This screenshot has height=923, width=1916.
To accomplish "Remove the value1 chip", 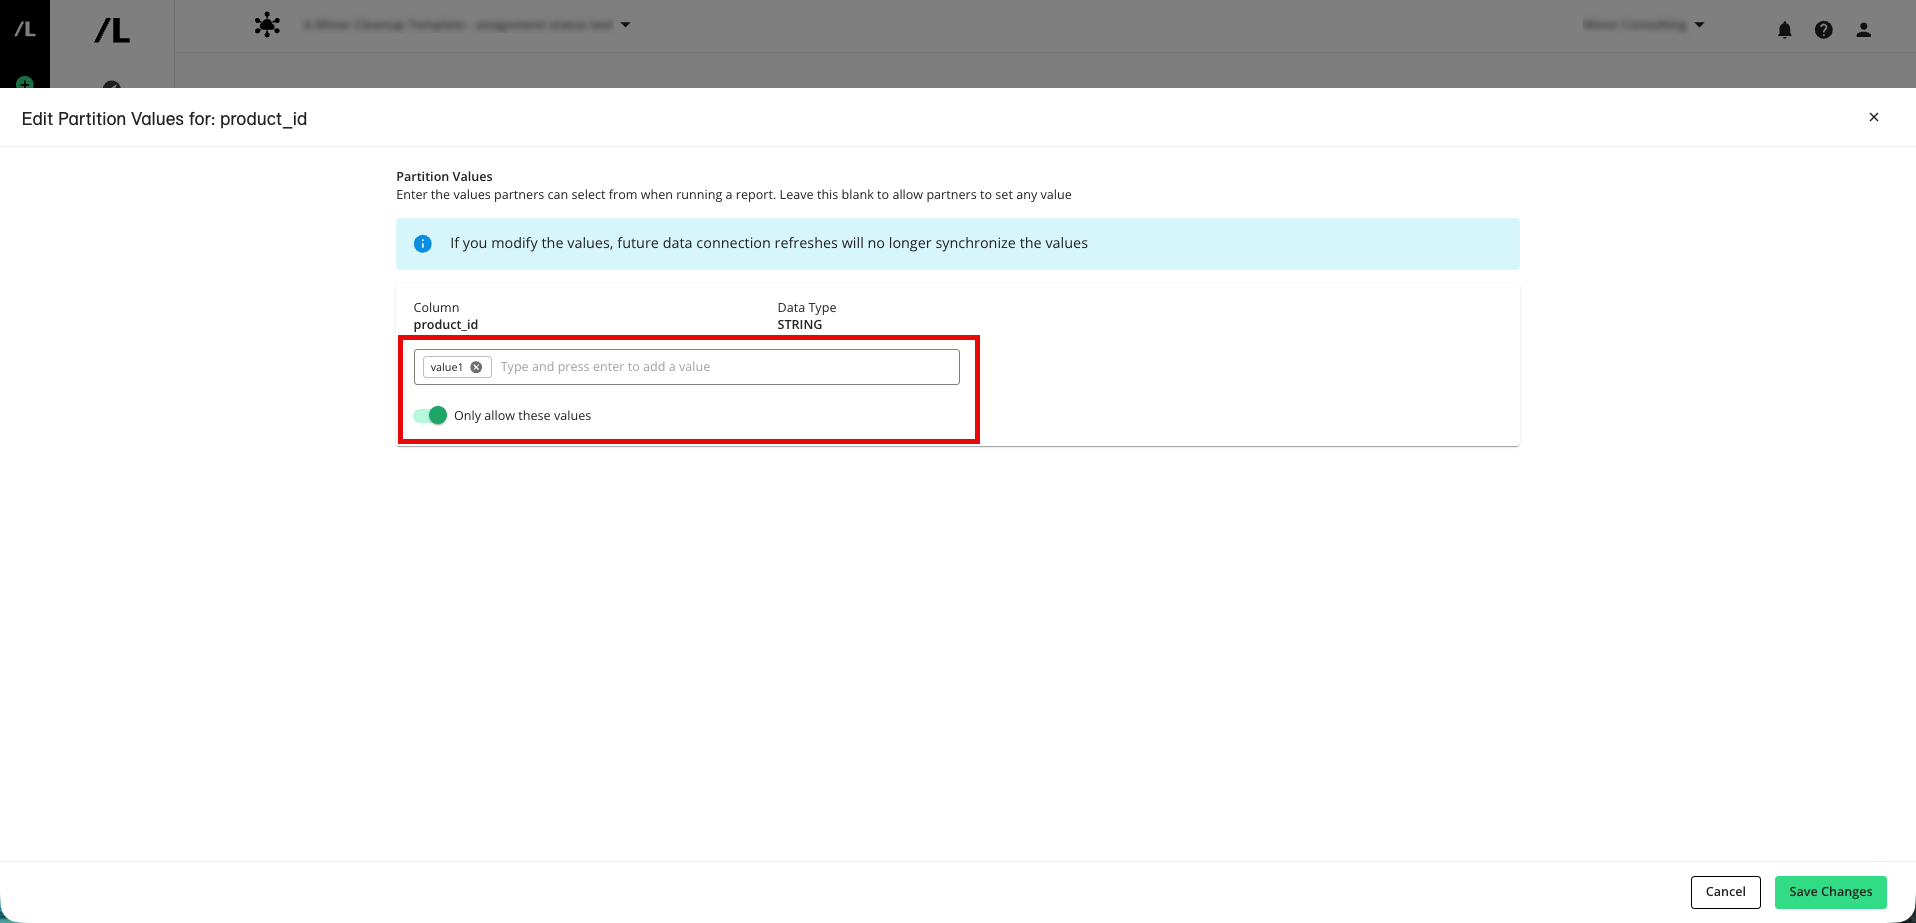I will pyautogui.click(x=476, y=367).
